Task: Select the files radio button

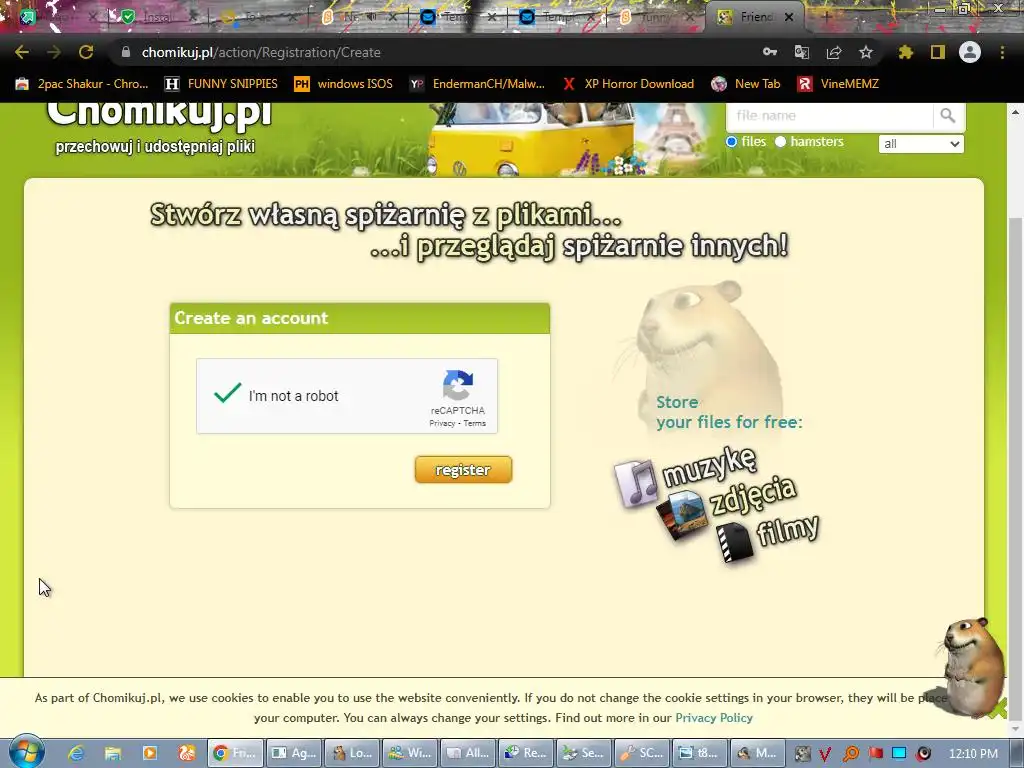Action: coord(731,142)
